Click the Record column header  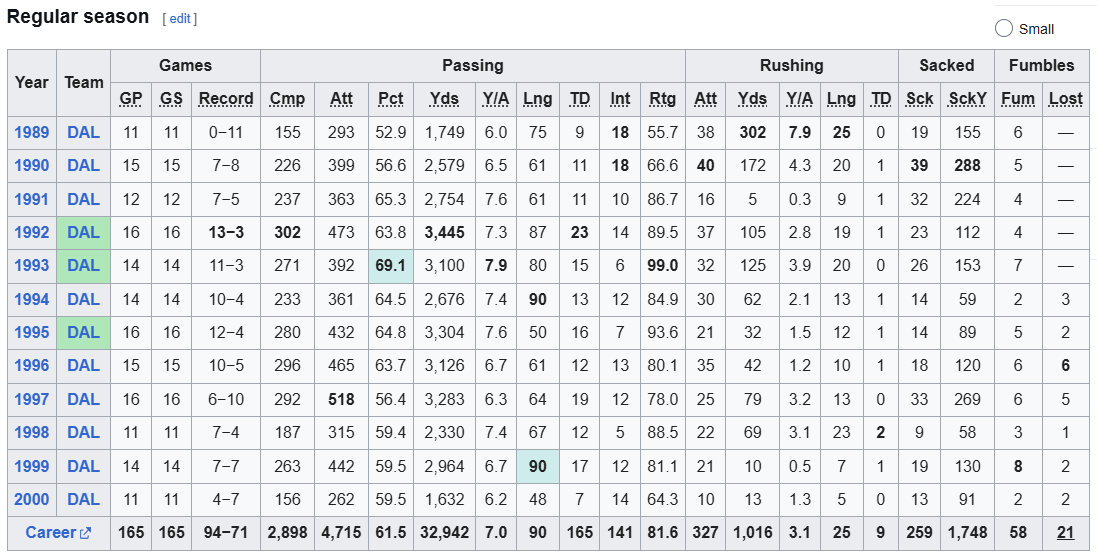pyautogui.click(x=226, y=99)
